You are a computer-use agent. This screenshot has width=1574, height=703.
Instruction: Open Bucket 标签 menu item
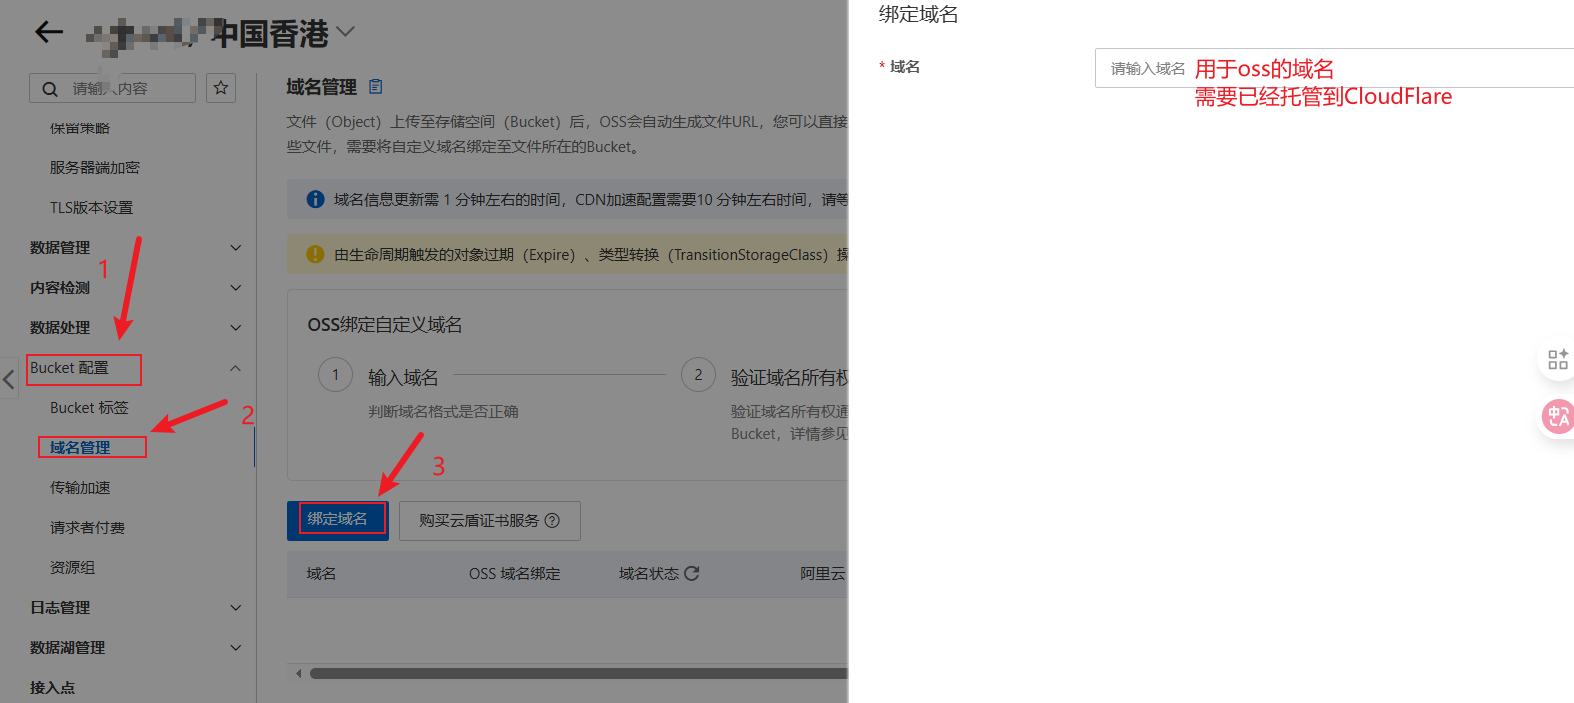[x=89, y=408]
